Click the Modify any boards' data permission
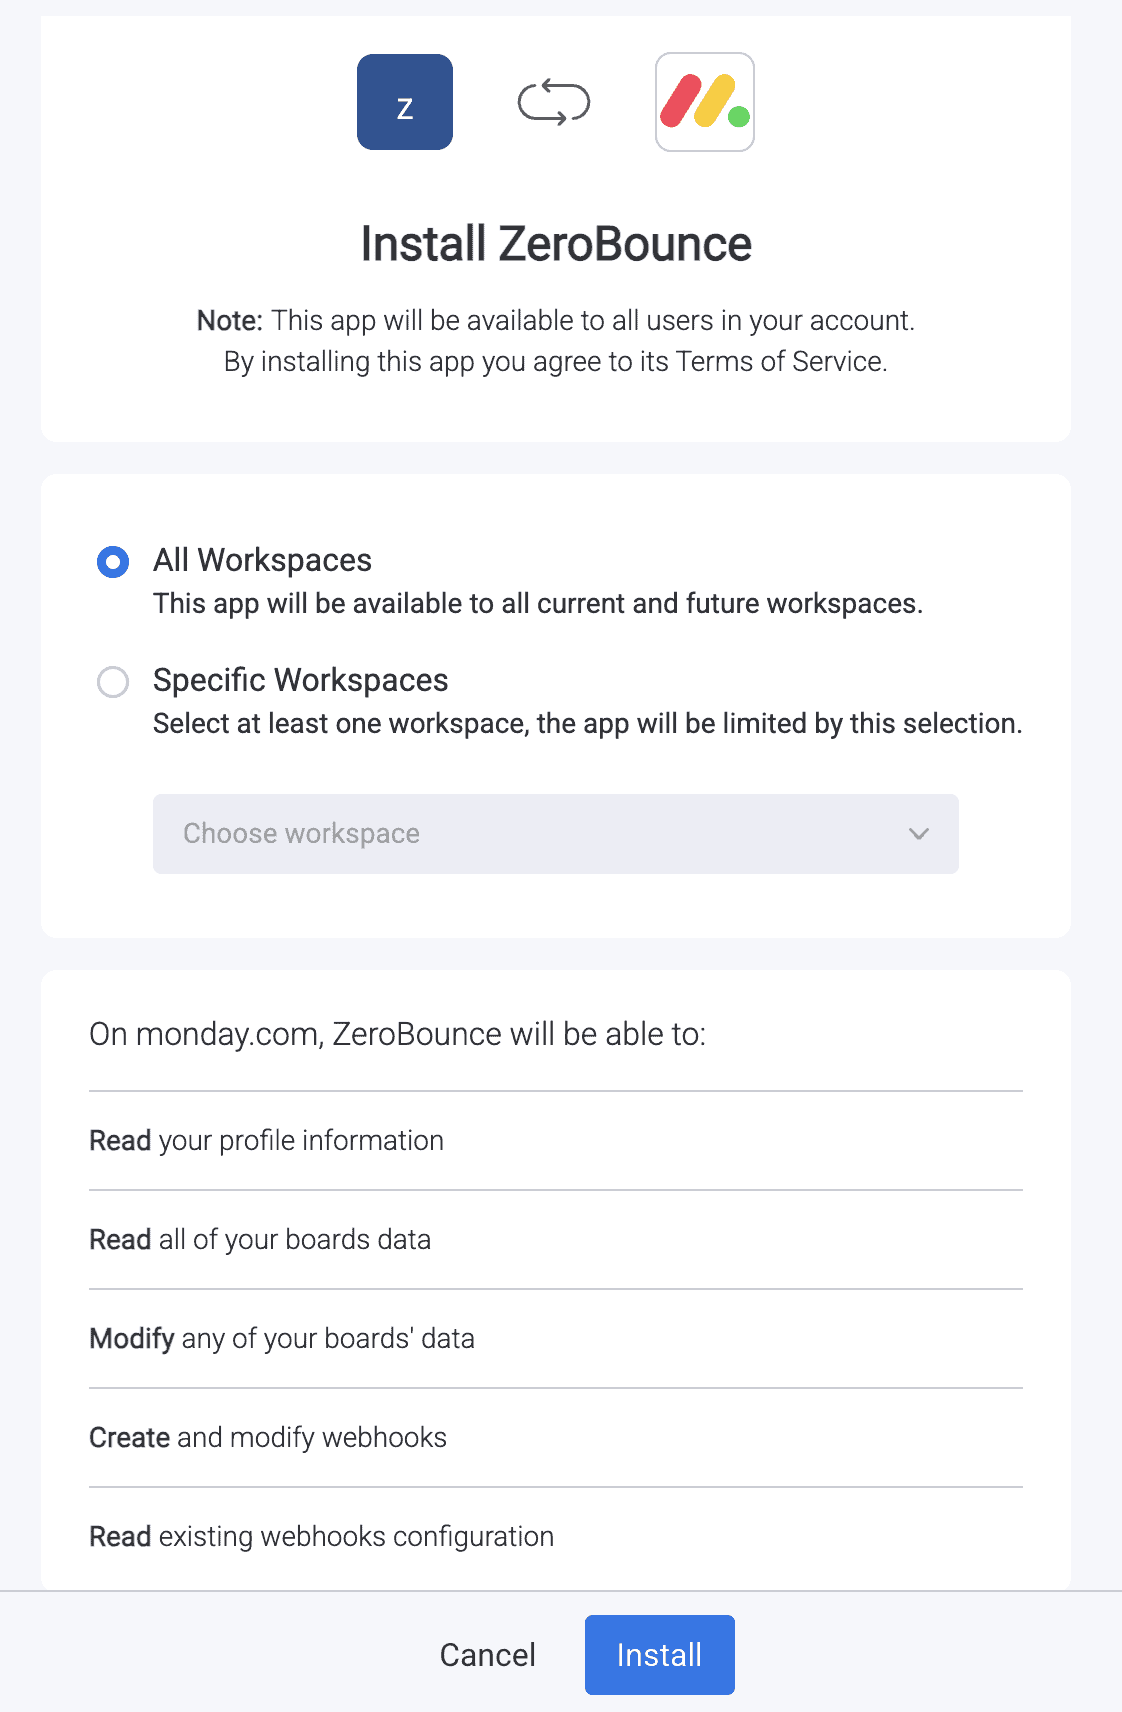1122x1712 pixels. pyautogui.click(x=281, y=1338)
